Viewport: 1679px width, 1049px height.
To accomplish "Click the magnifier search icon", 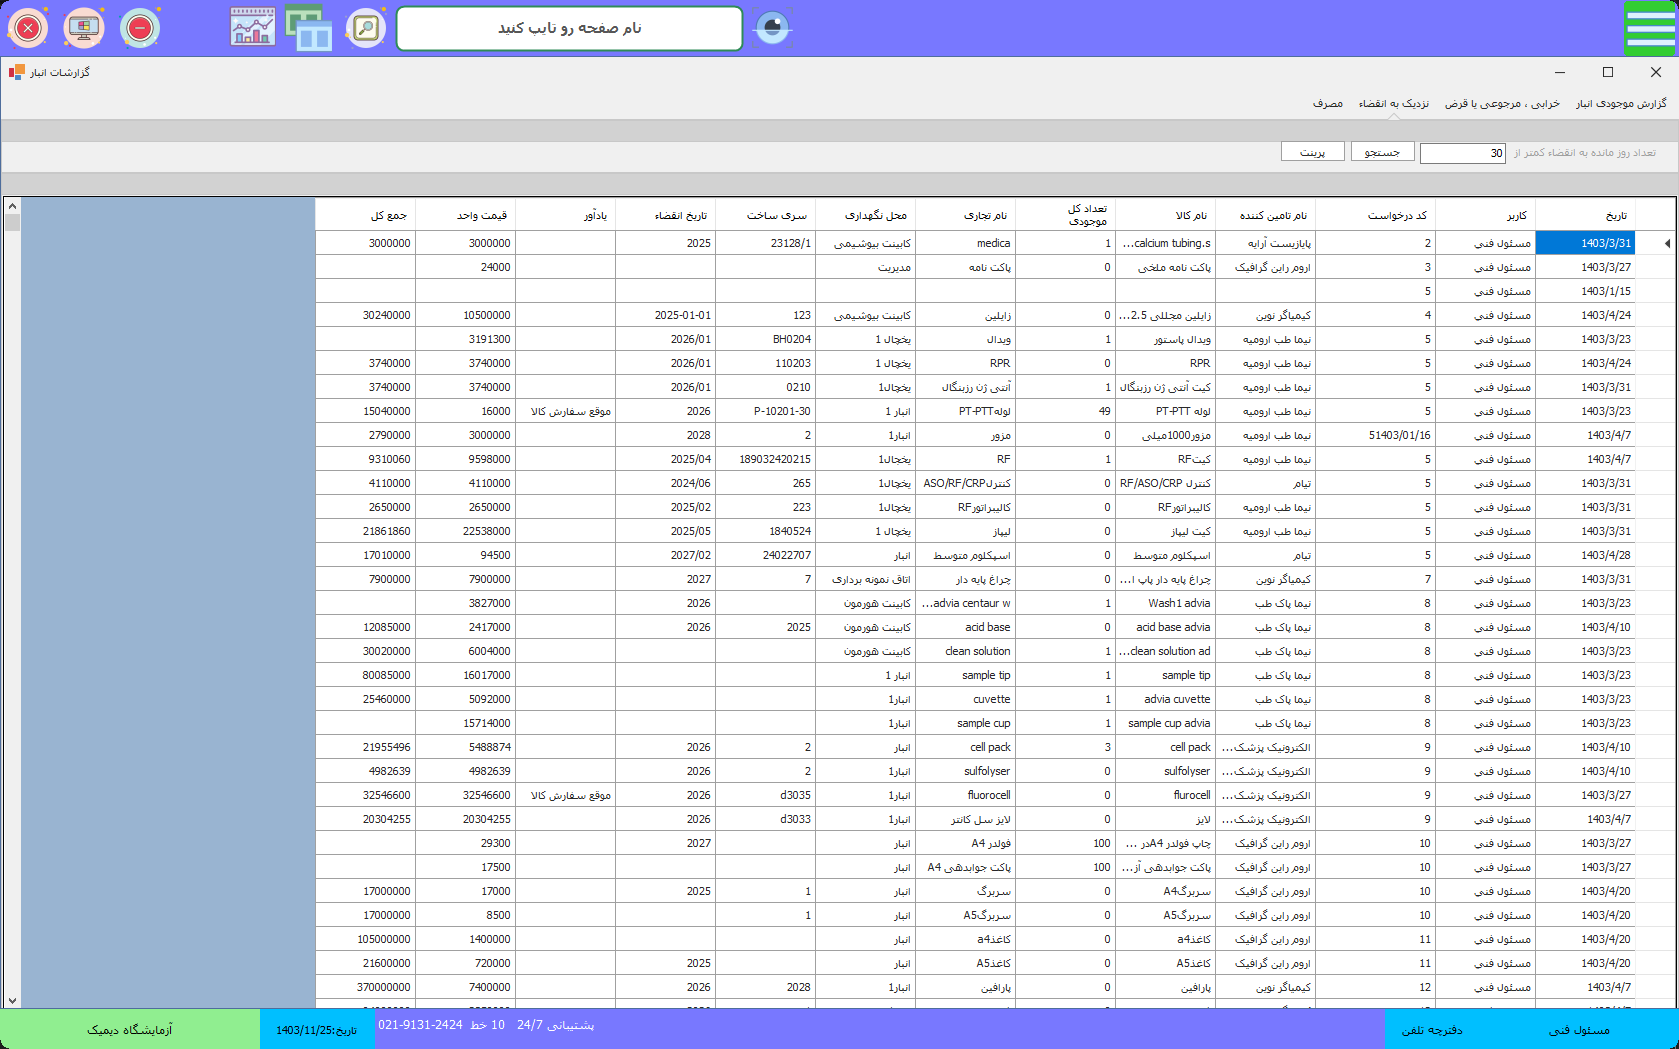I will coord(366,28).
